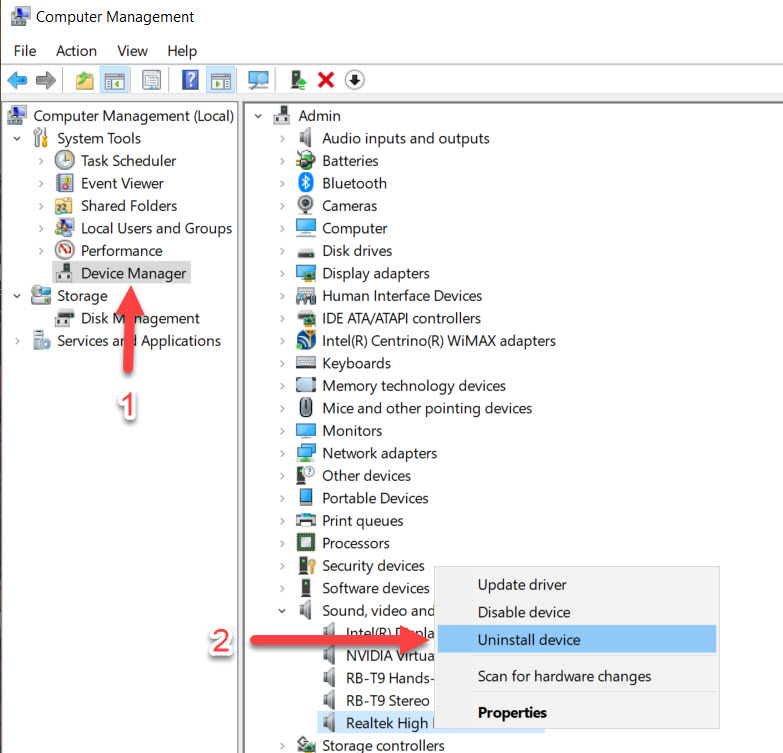The image size is (783, 753).
Task: Click the Forward arrow toolbar icon
Action: click(46, 80)
